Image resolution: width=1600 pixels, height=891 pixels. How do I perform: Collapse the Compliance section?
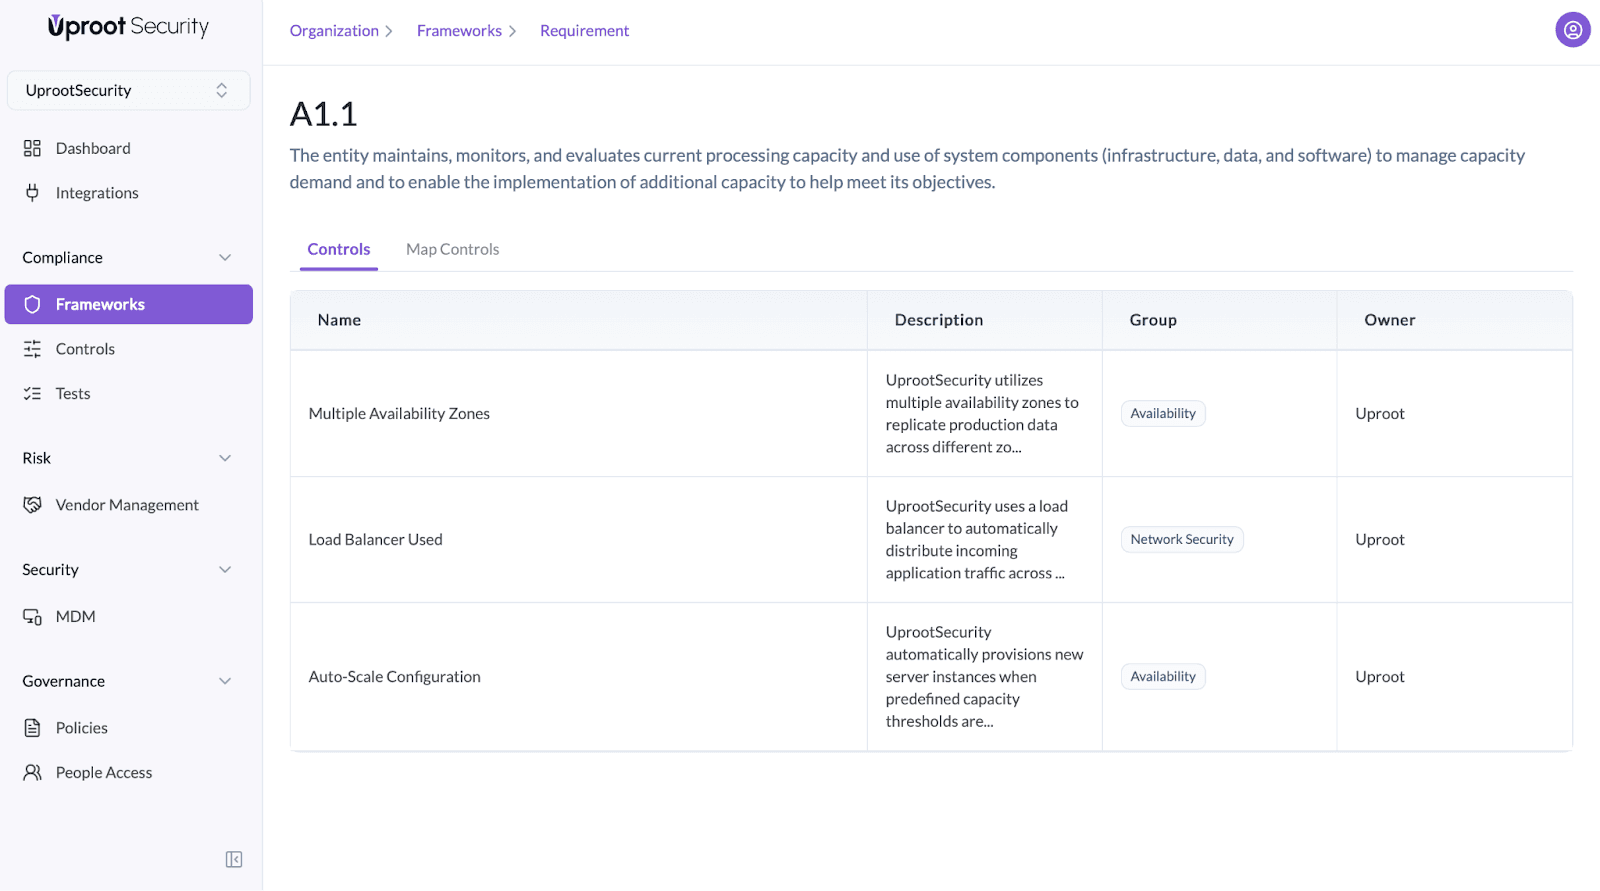225,258
